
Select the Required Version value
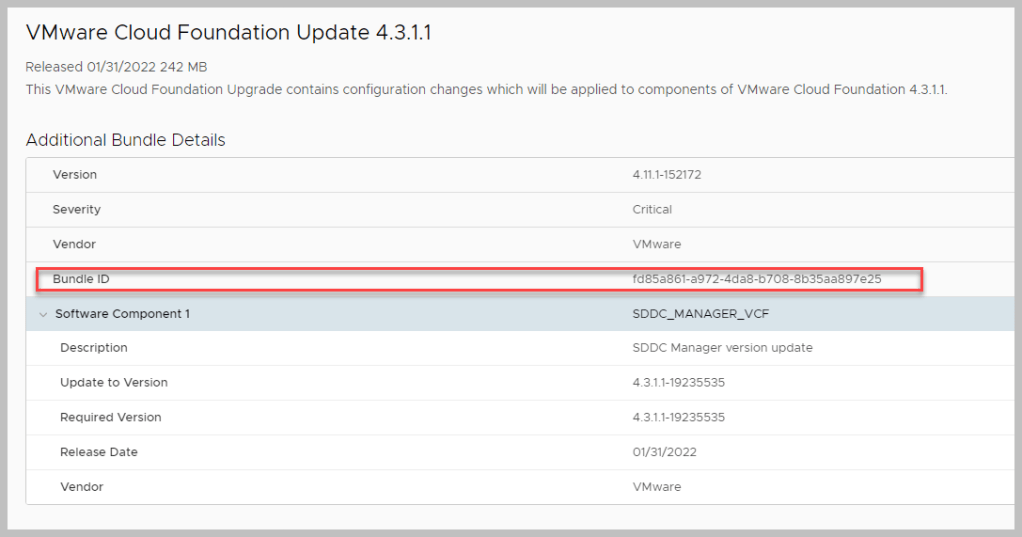(678, 418)
